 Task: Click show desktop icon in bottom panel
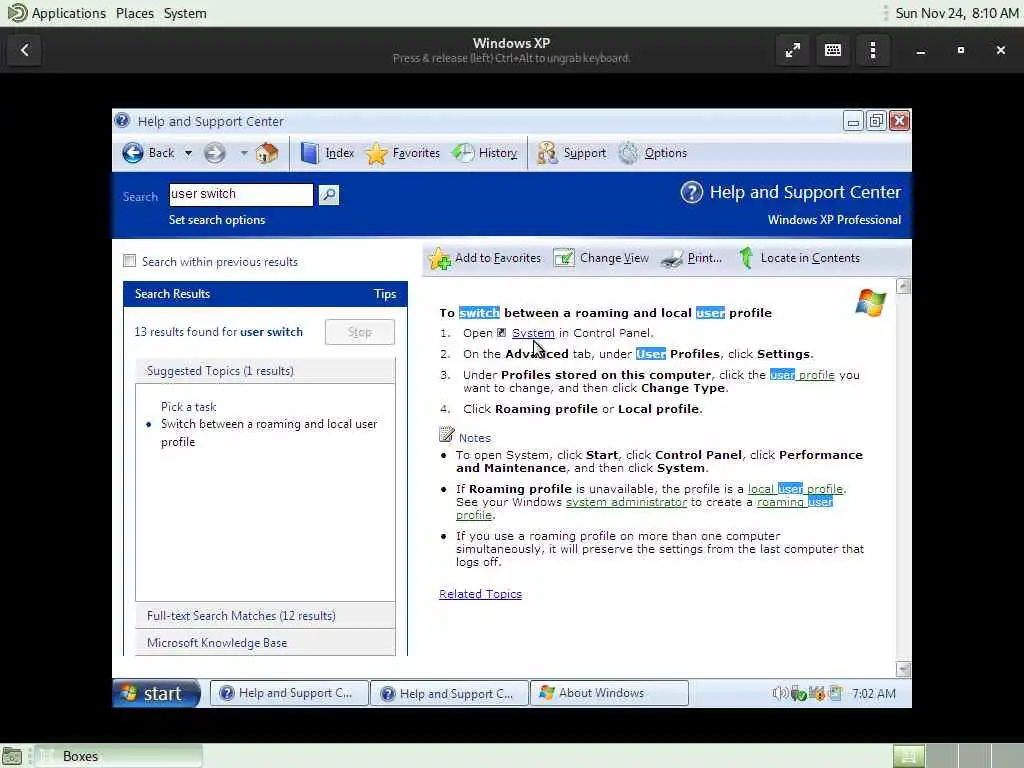(12, 756)
